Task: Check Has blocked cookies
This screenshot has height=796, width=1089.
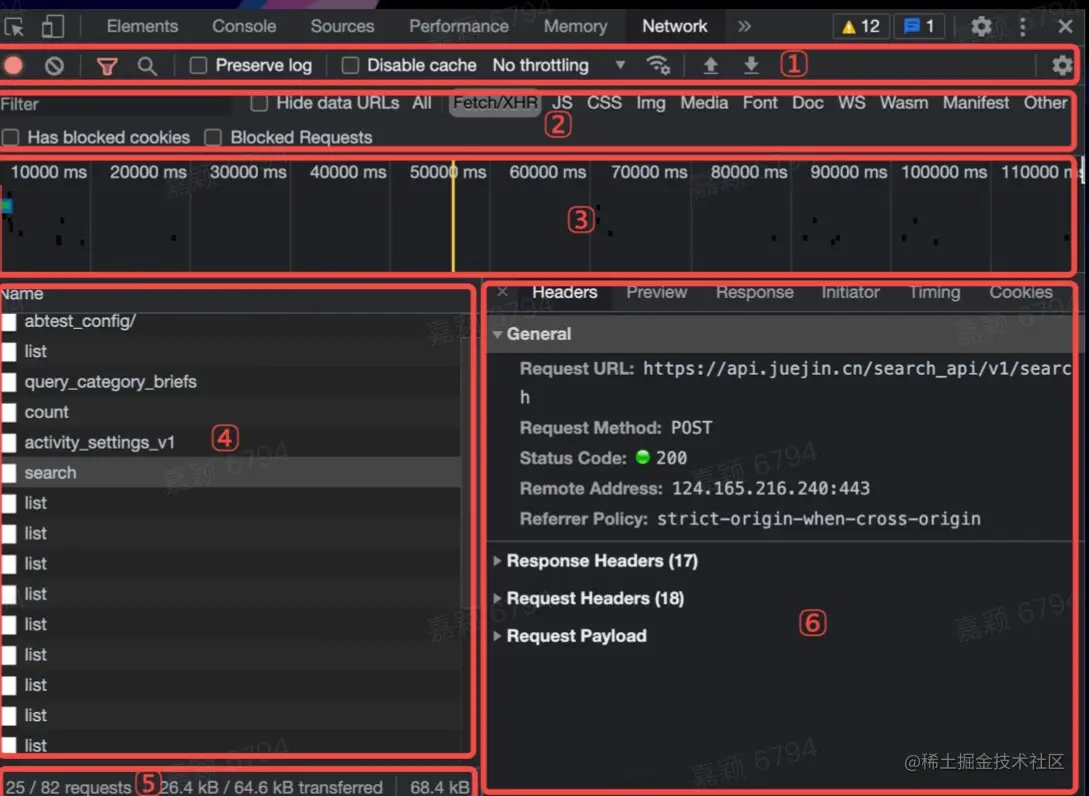Action: tap(10, 138)
